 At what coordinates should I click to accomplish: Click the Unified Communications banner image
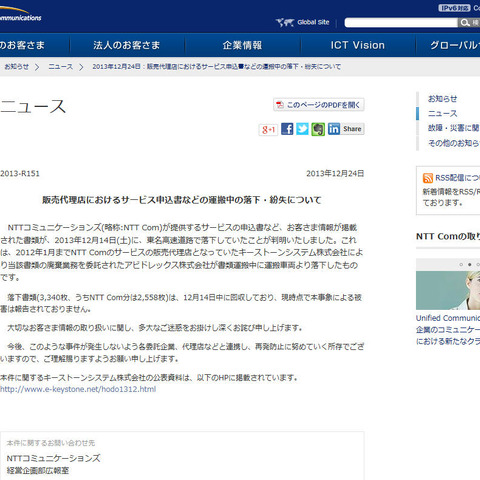[448, 290]
